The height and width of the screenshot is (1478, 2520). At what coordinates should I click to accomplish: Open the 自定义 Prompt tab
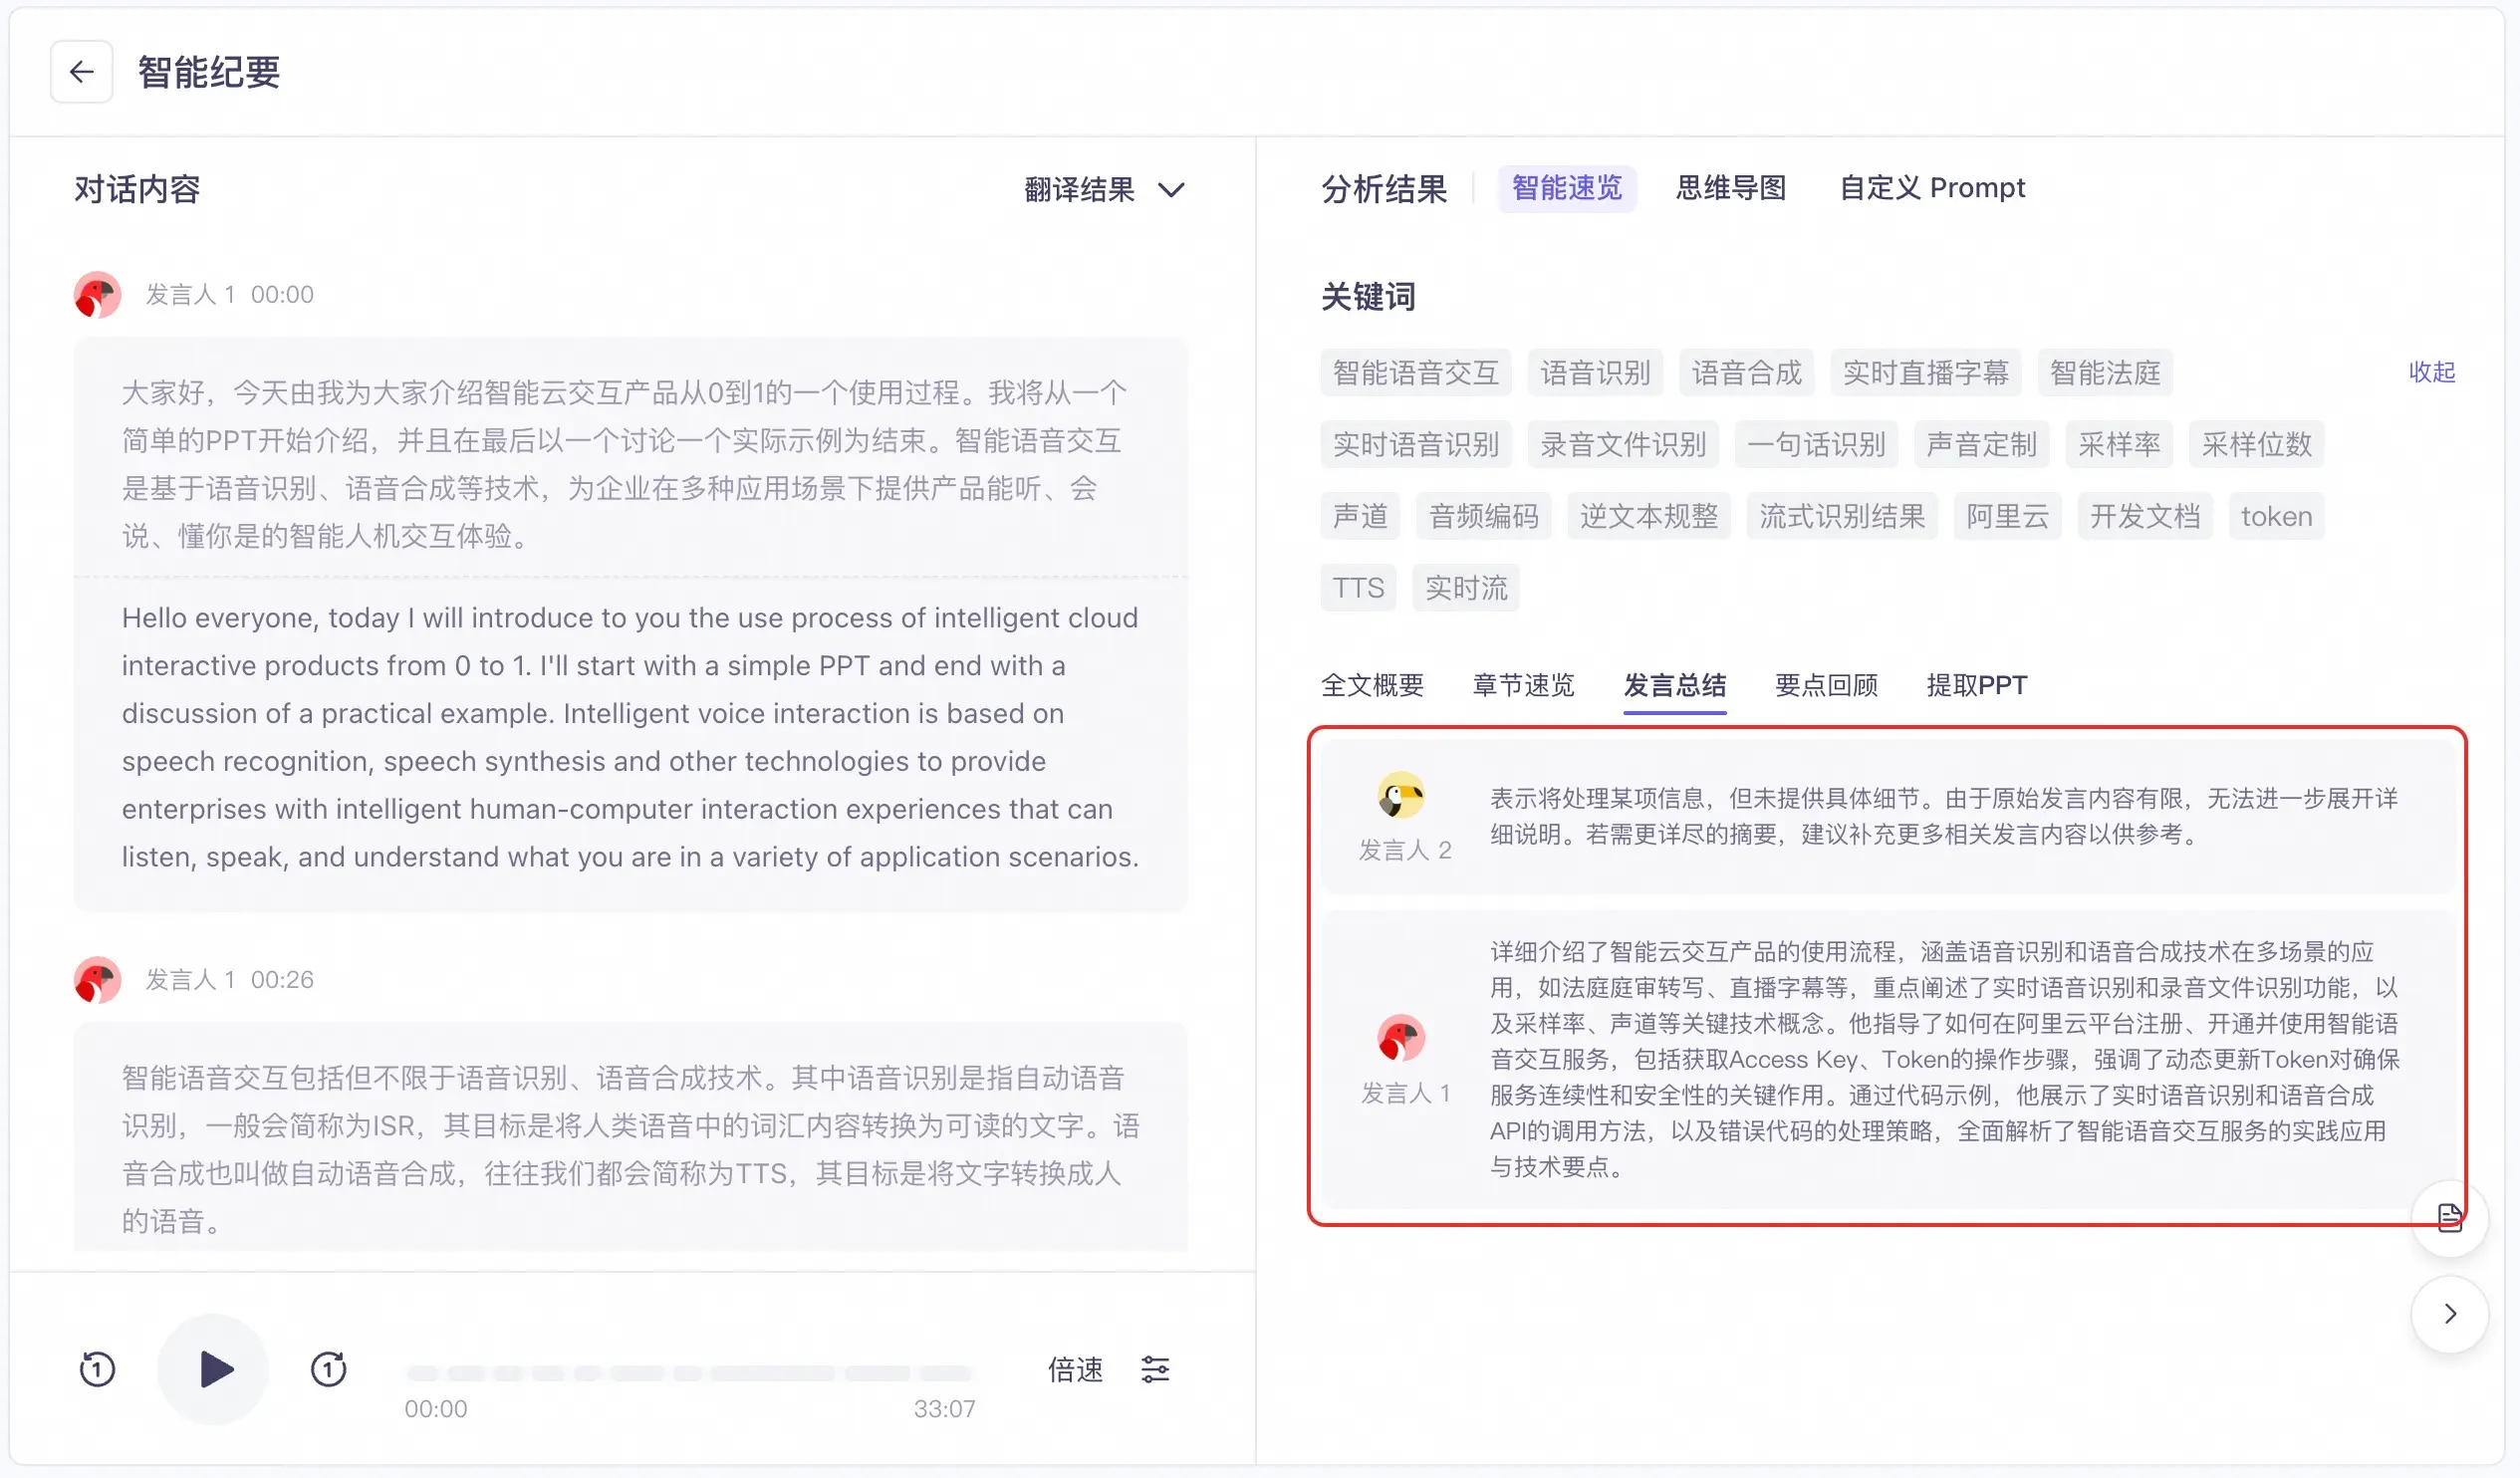1932,188
